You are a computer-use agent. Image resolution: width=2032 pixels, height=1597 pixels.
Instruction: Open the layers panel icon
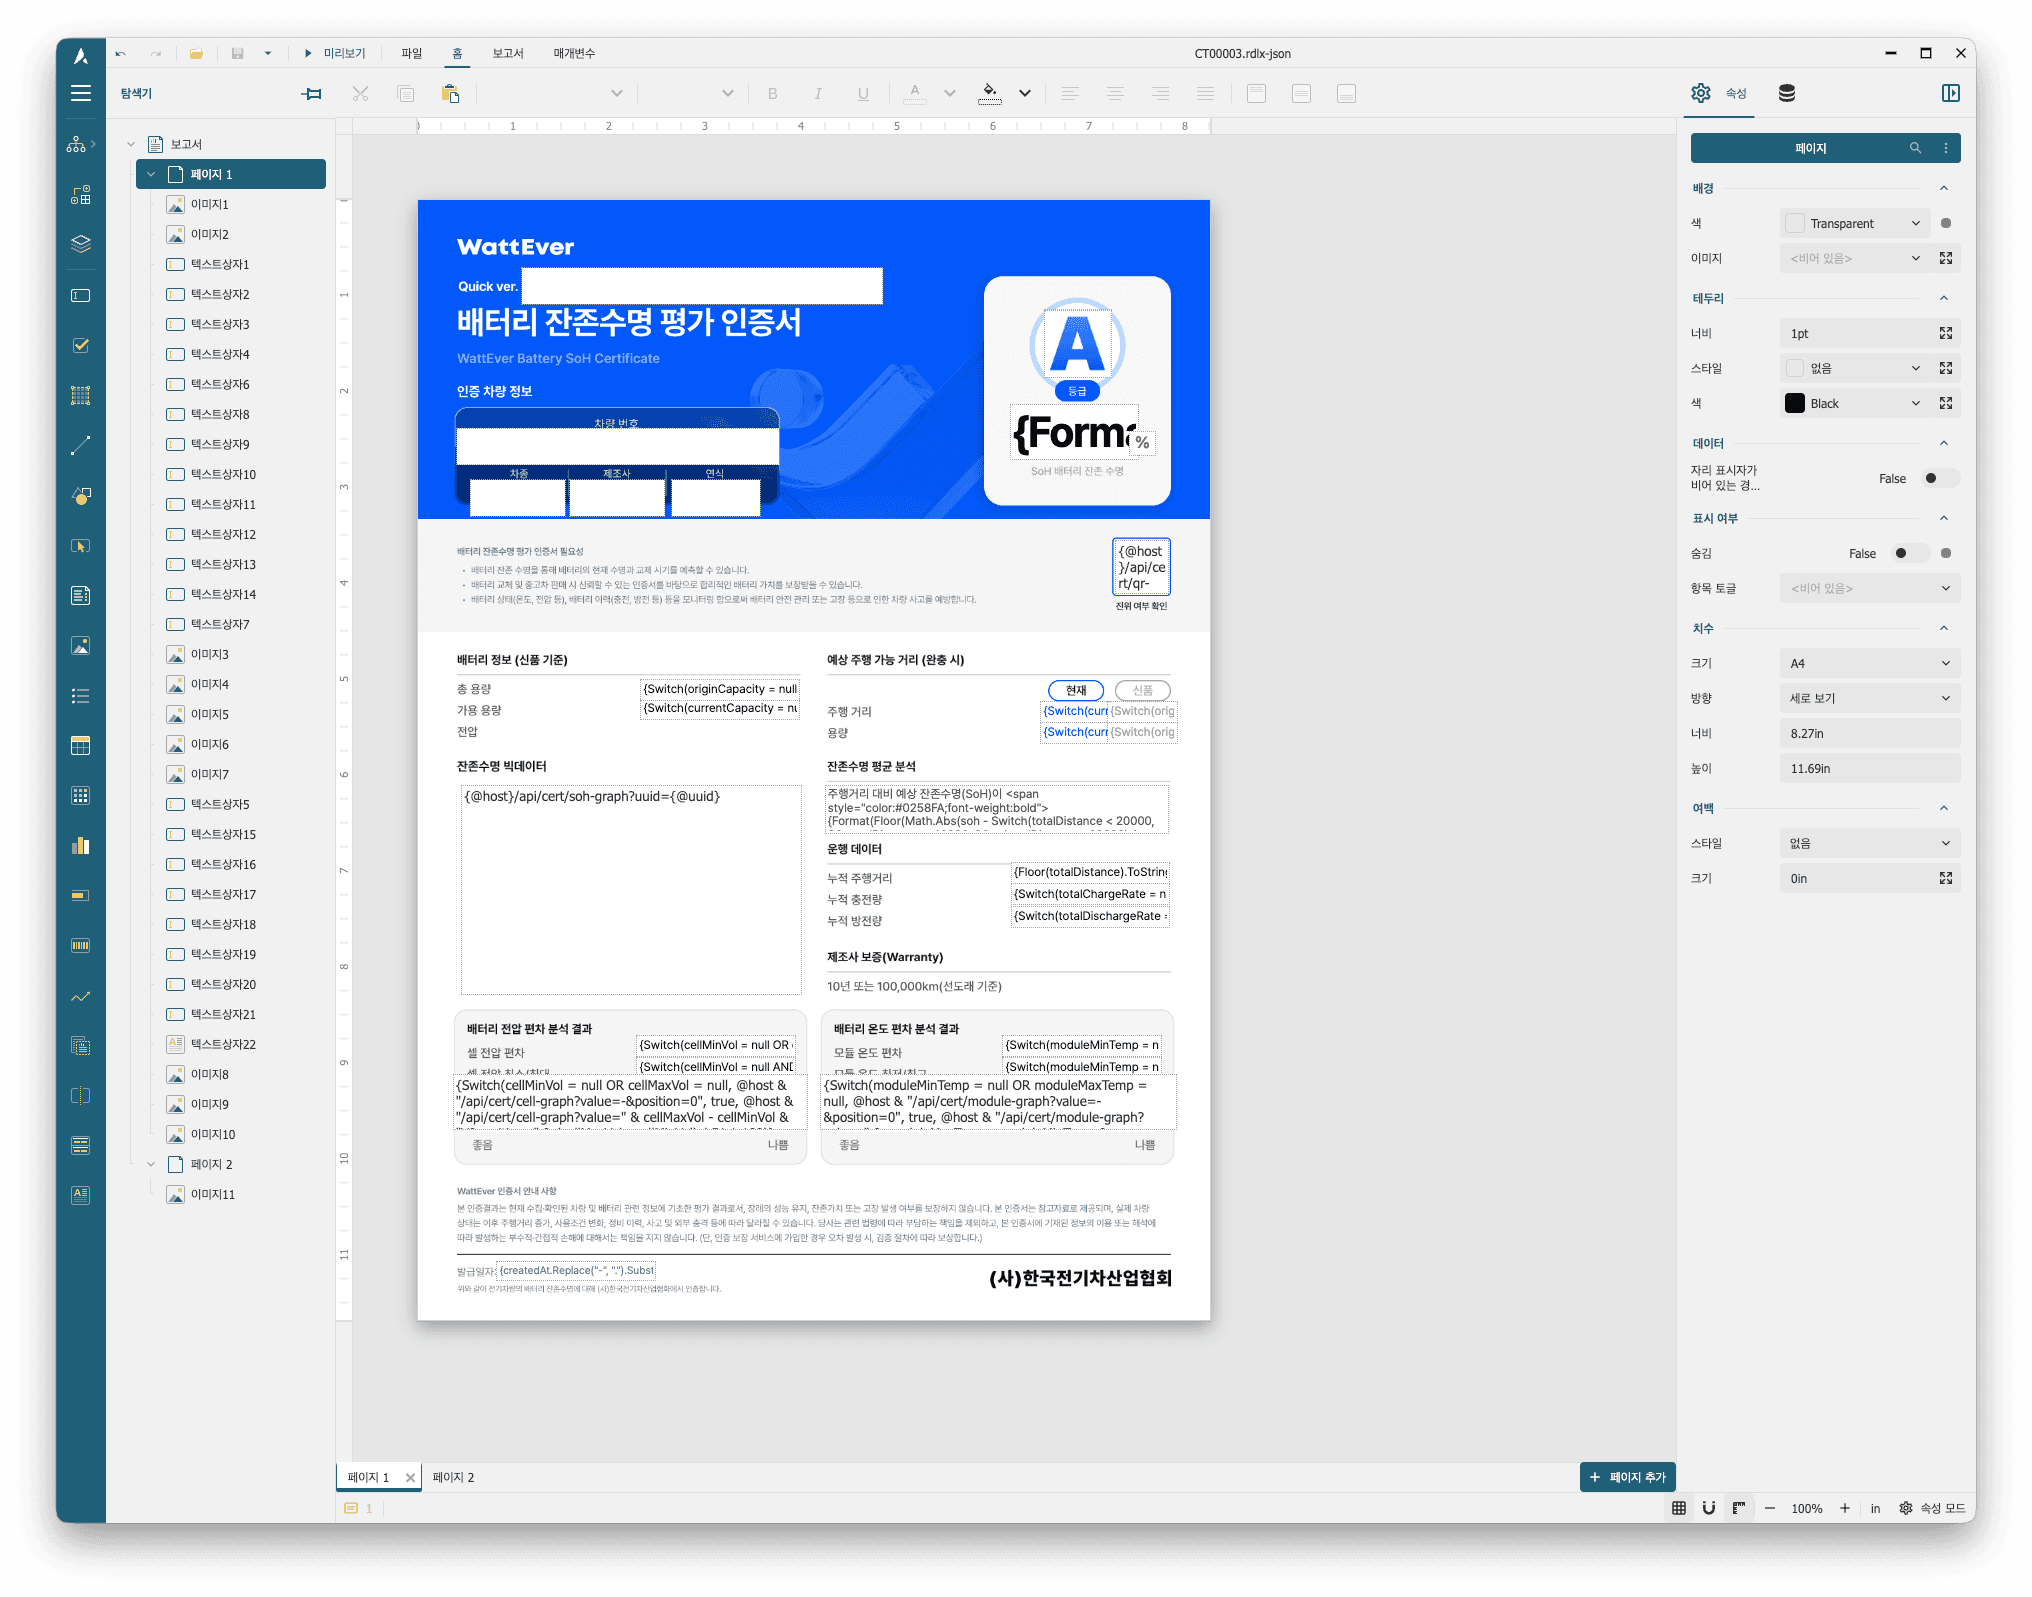pos(81,244)
